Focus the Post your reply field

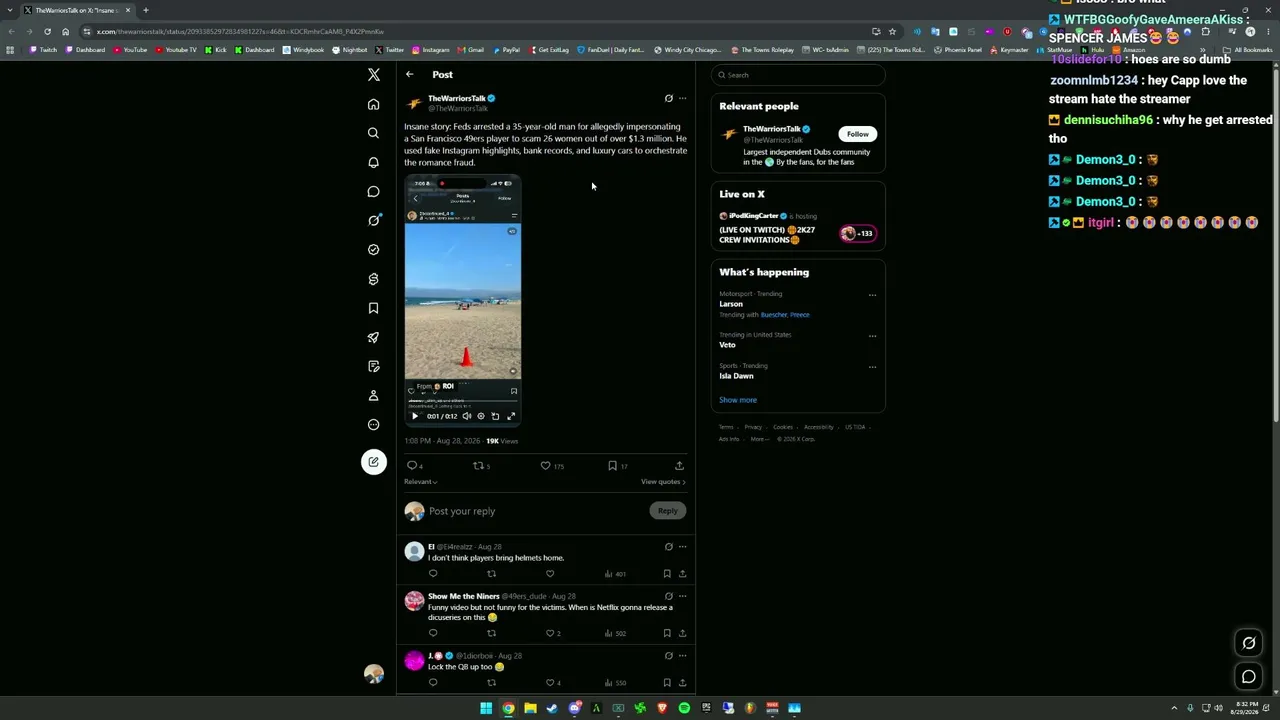536,511
